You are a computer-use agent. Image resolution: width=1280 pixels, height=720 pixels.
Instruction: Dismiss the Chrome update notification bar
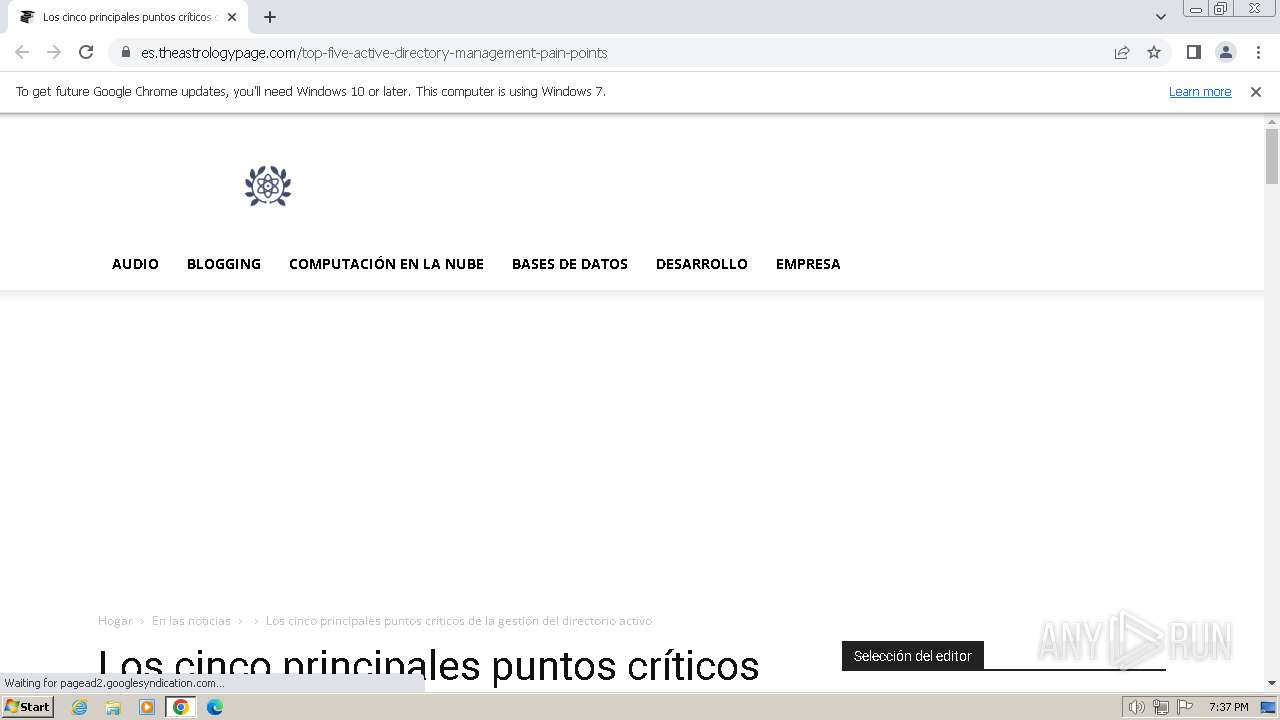pyautogui.click(x=1256, y=91)
